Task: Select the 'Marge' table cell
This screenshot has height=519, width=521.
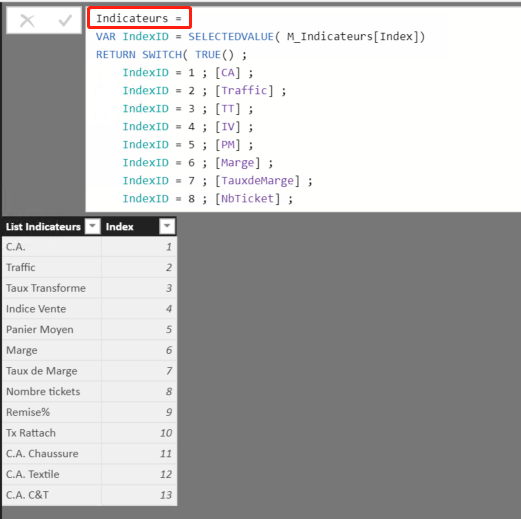Action: (x=52, y=350)
